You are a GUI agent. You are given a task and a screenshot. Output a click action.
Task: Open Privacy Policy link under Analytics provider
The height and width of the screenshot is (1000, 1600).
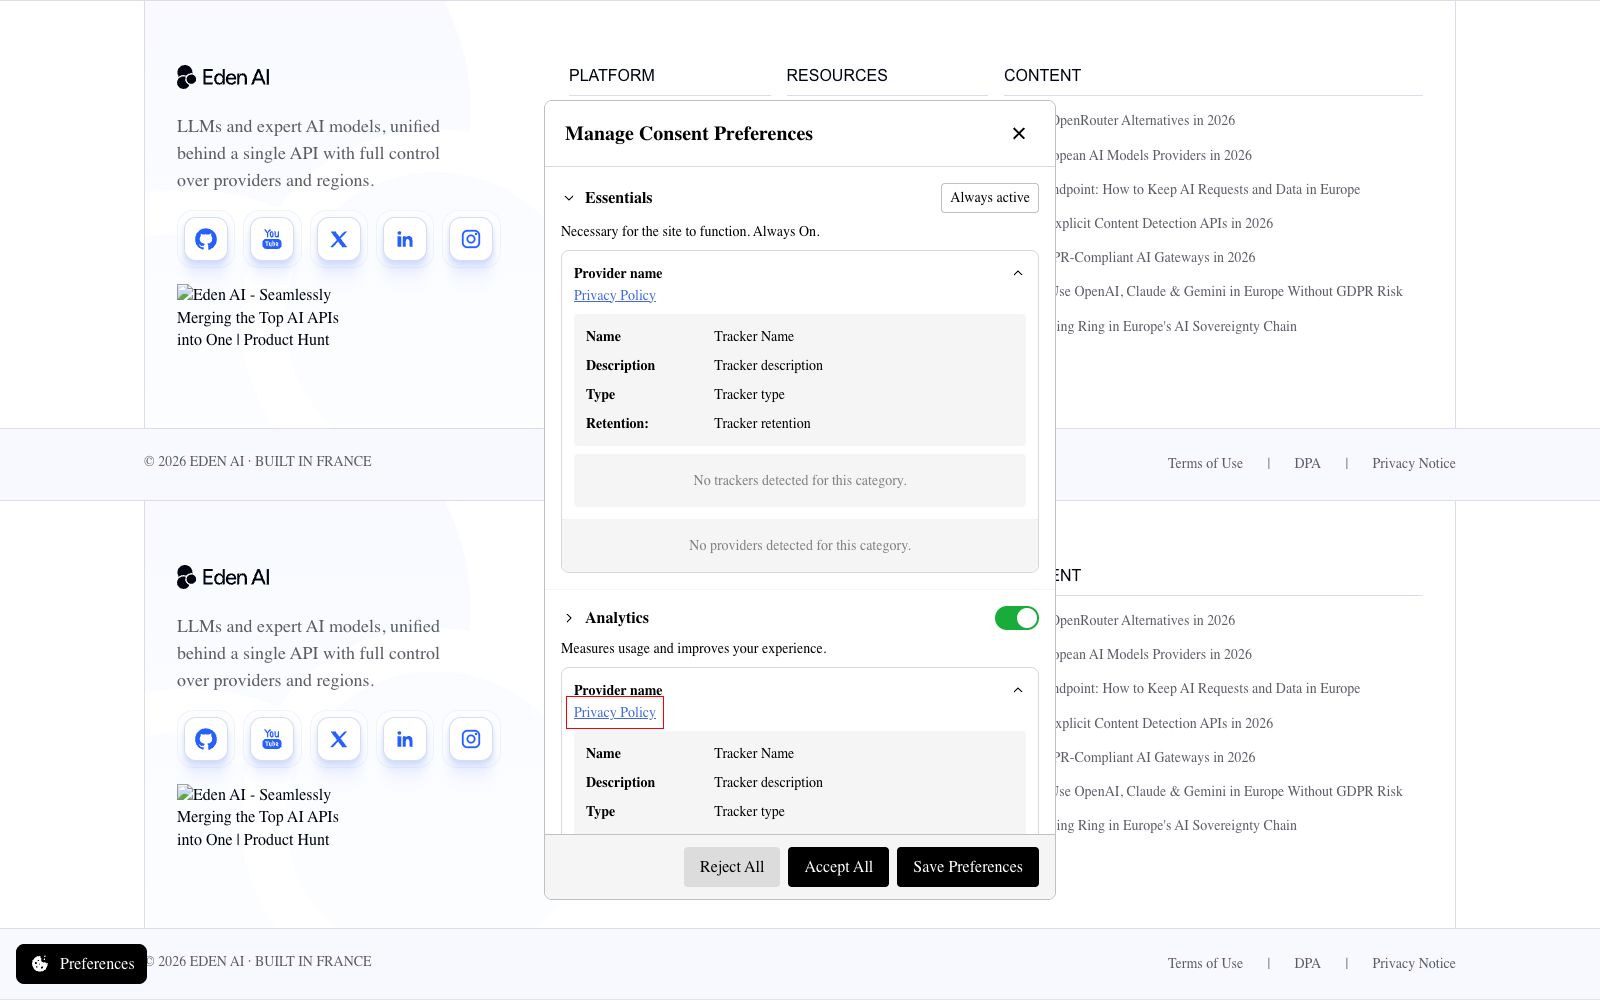[615, 712]
